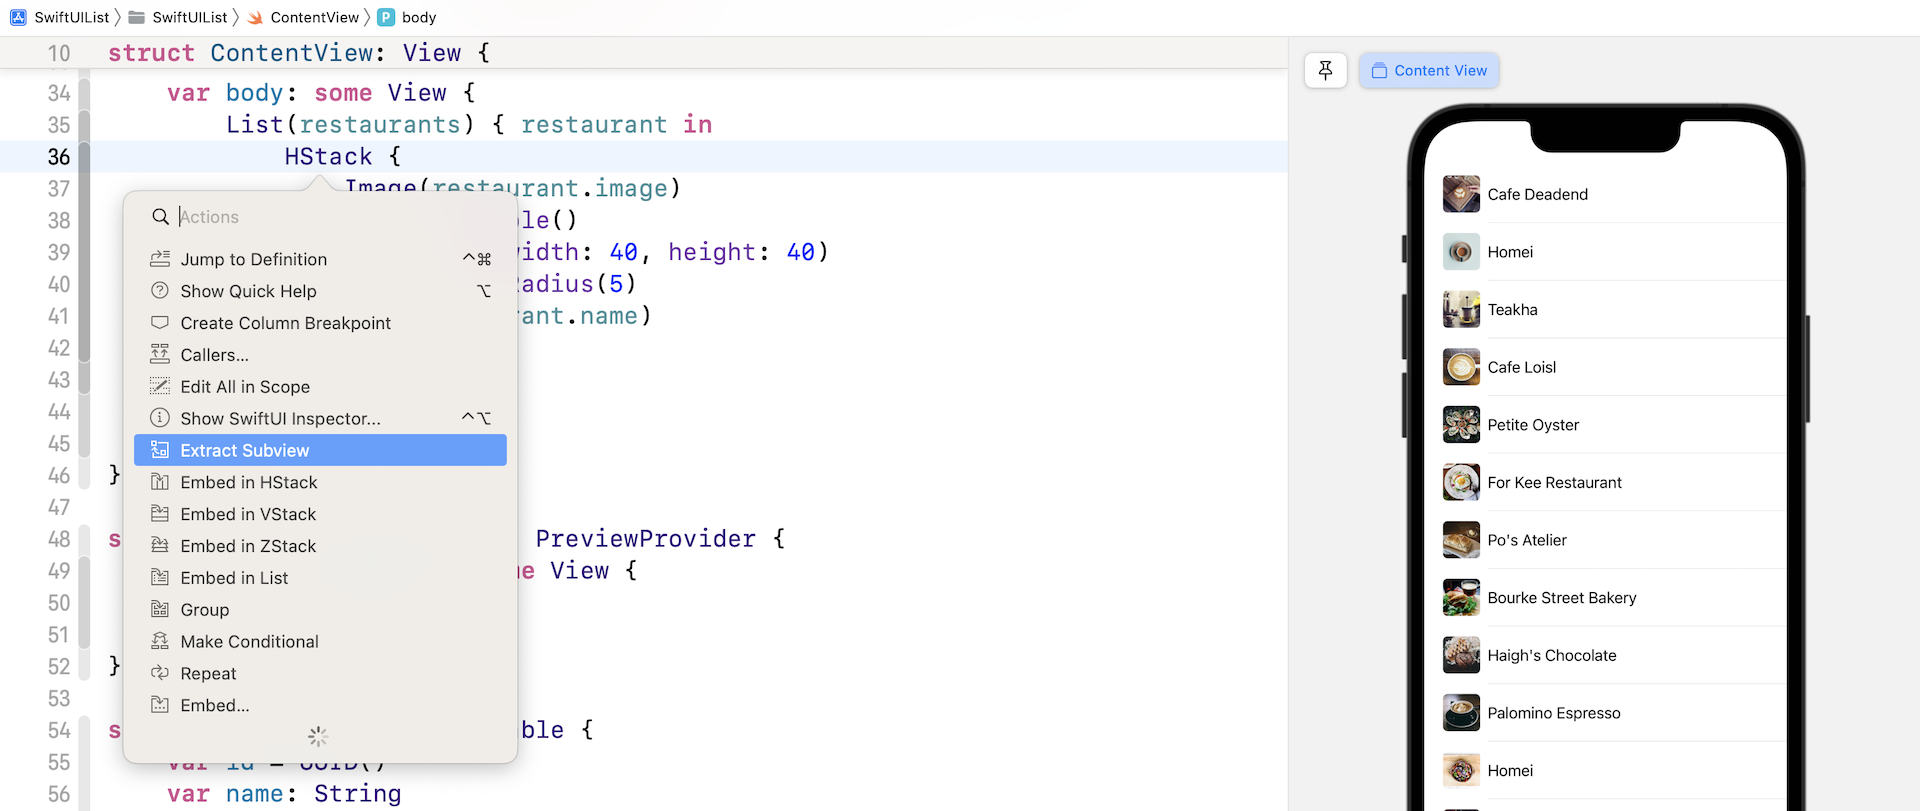Open the Show SwiftUI Inspector option
Viewport: 1920px width, 811px height.
coord(280,418)
